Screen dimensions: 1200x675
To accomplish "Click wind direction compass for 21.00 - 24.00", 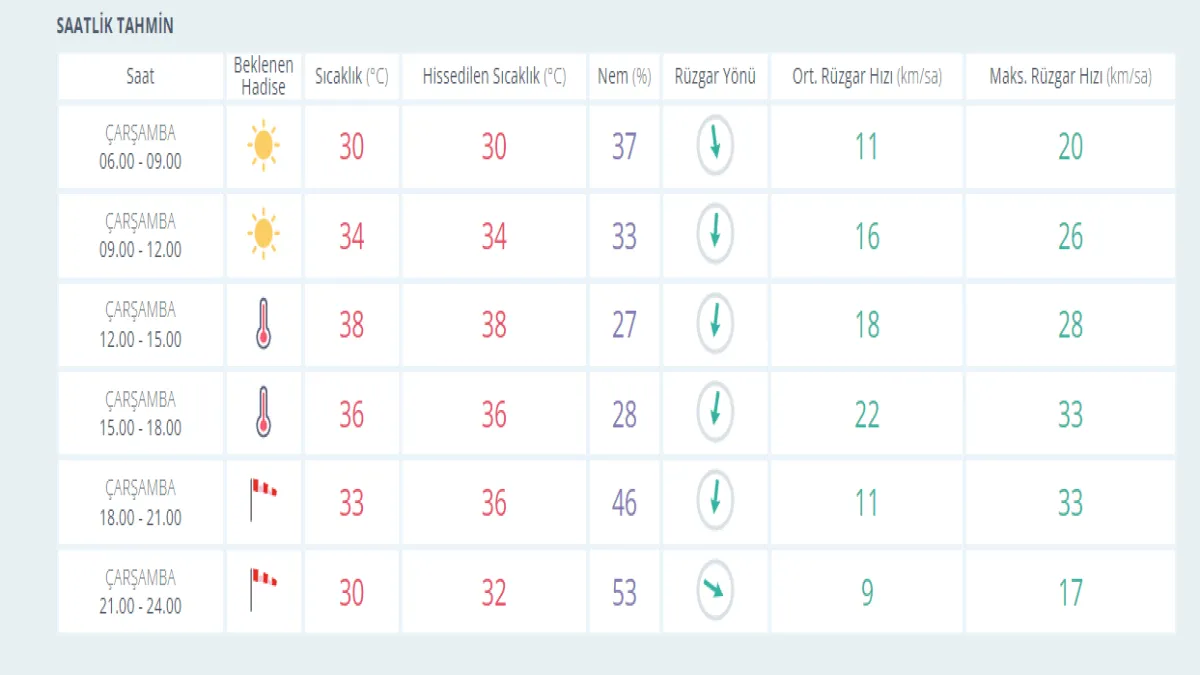I will (x=715, y=591).
